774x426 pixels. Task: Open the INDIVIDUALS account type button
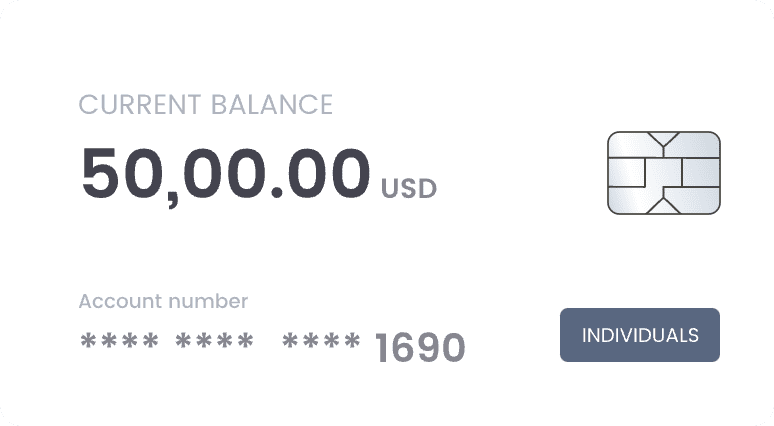pos(640,335)
